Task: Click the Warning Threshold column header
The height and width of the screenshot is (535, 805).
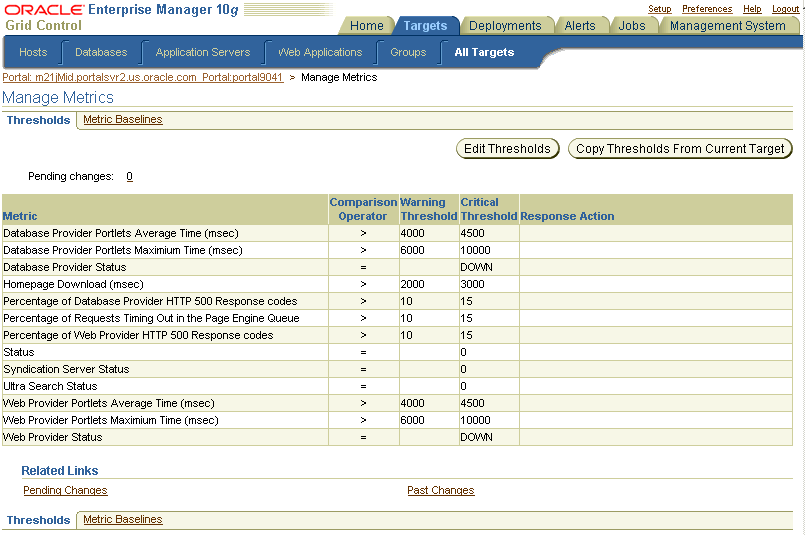Action: pyautogui.click(x=429, y=209)
